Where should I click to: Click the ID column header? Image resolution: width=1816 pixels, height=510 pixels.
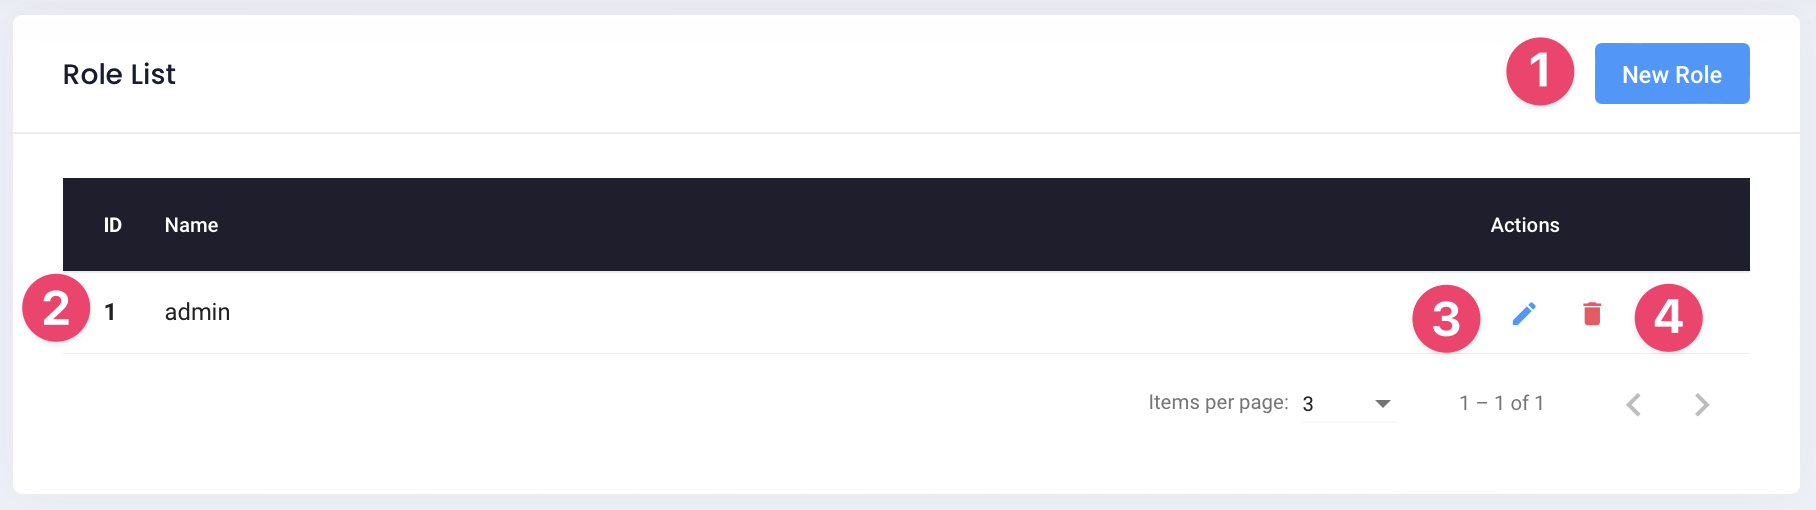tap(113, 225)
